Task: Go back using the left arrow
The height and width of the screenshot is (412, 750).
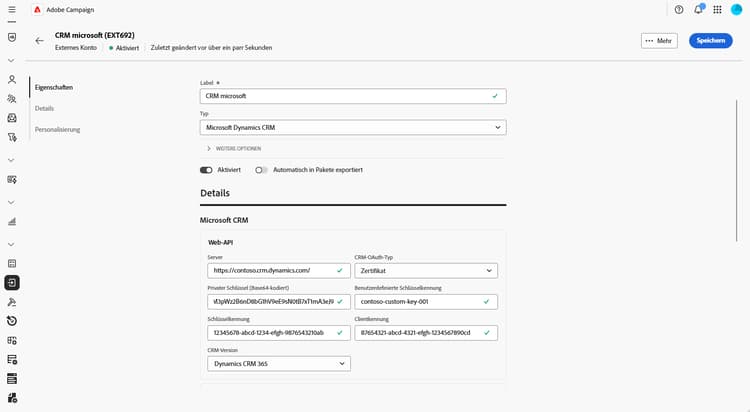Action: (x=39, y=41)
